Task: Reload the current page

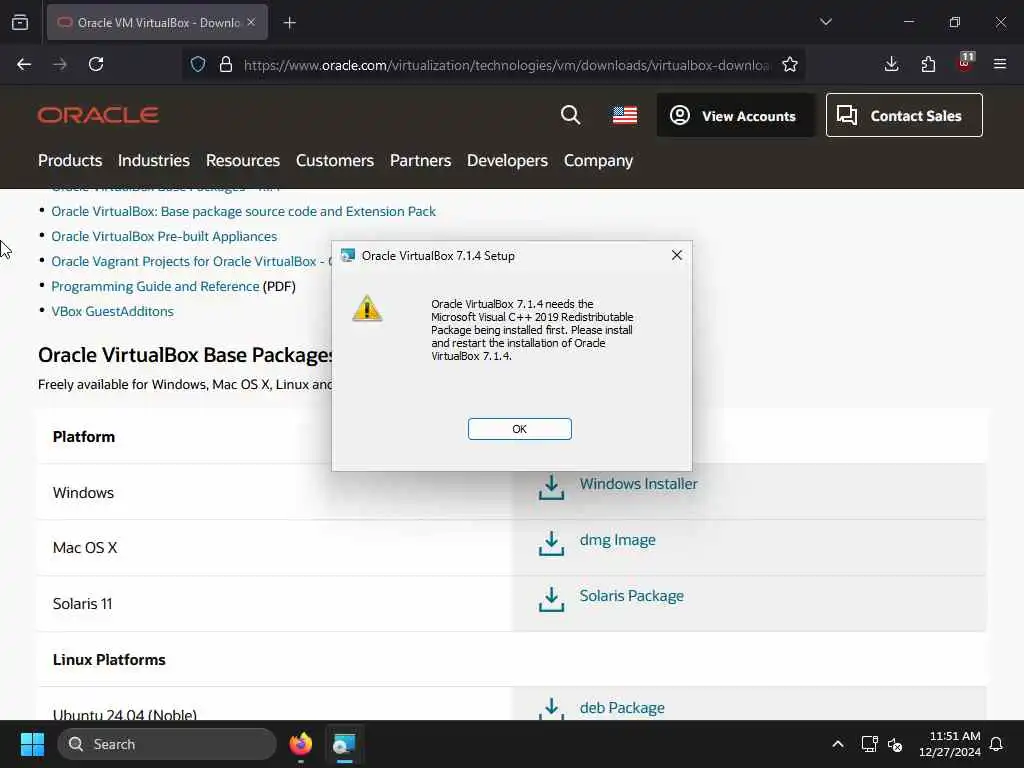Action: (x=96, y=64)
